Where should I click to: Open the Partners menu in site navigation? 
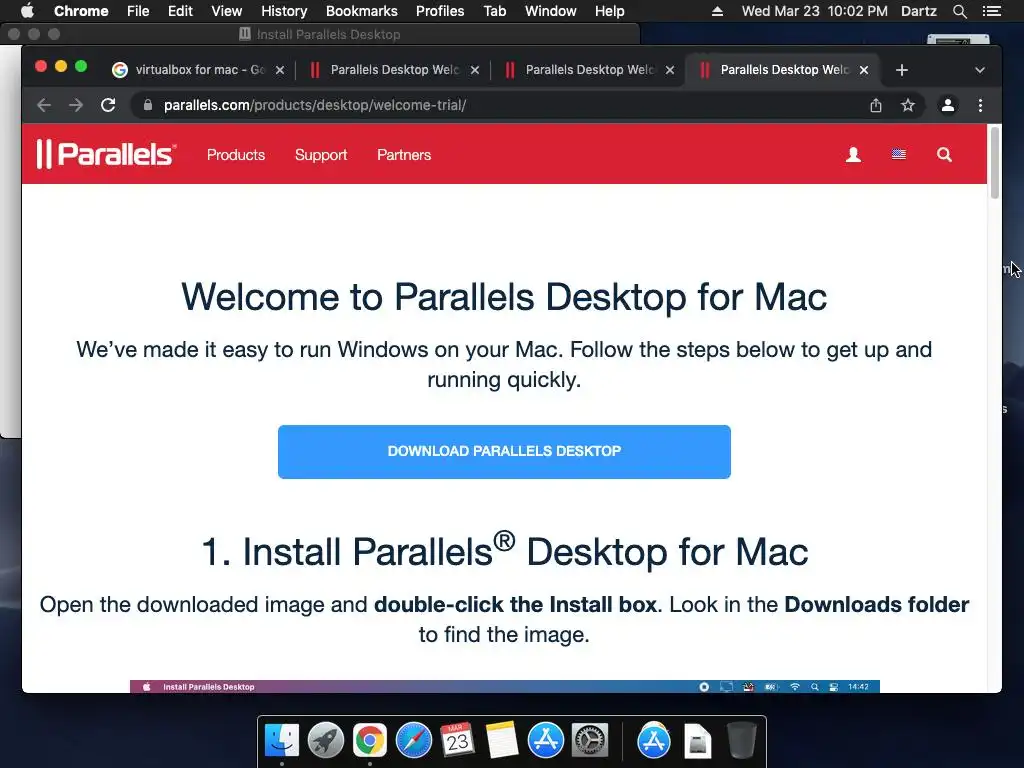404,155
